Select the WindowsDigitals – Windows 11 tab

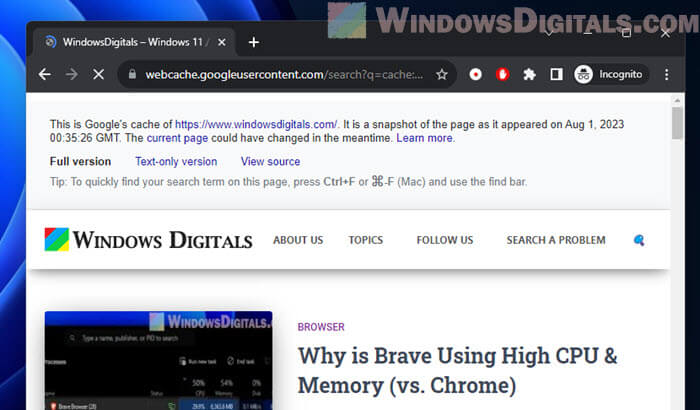tap(133, 42)
